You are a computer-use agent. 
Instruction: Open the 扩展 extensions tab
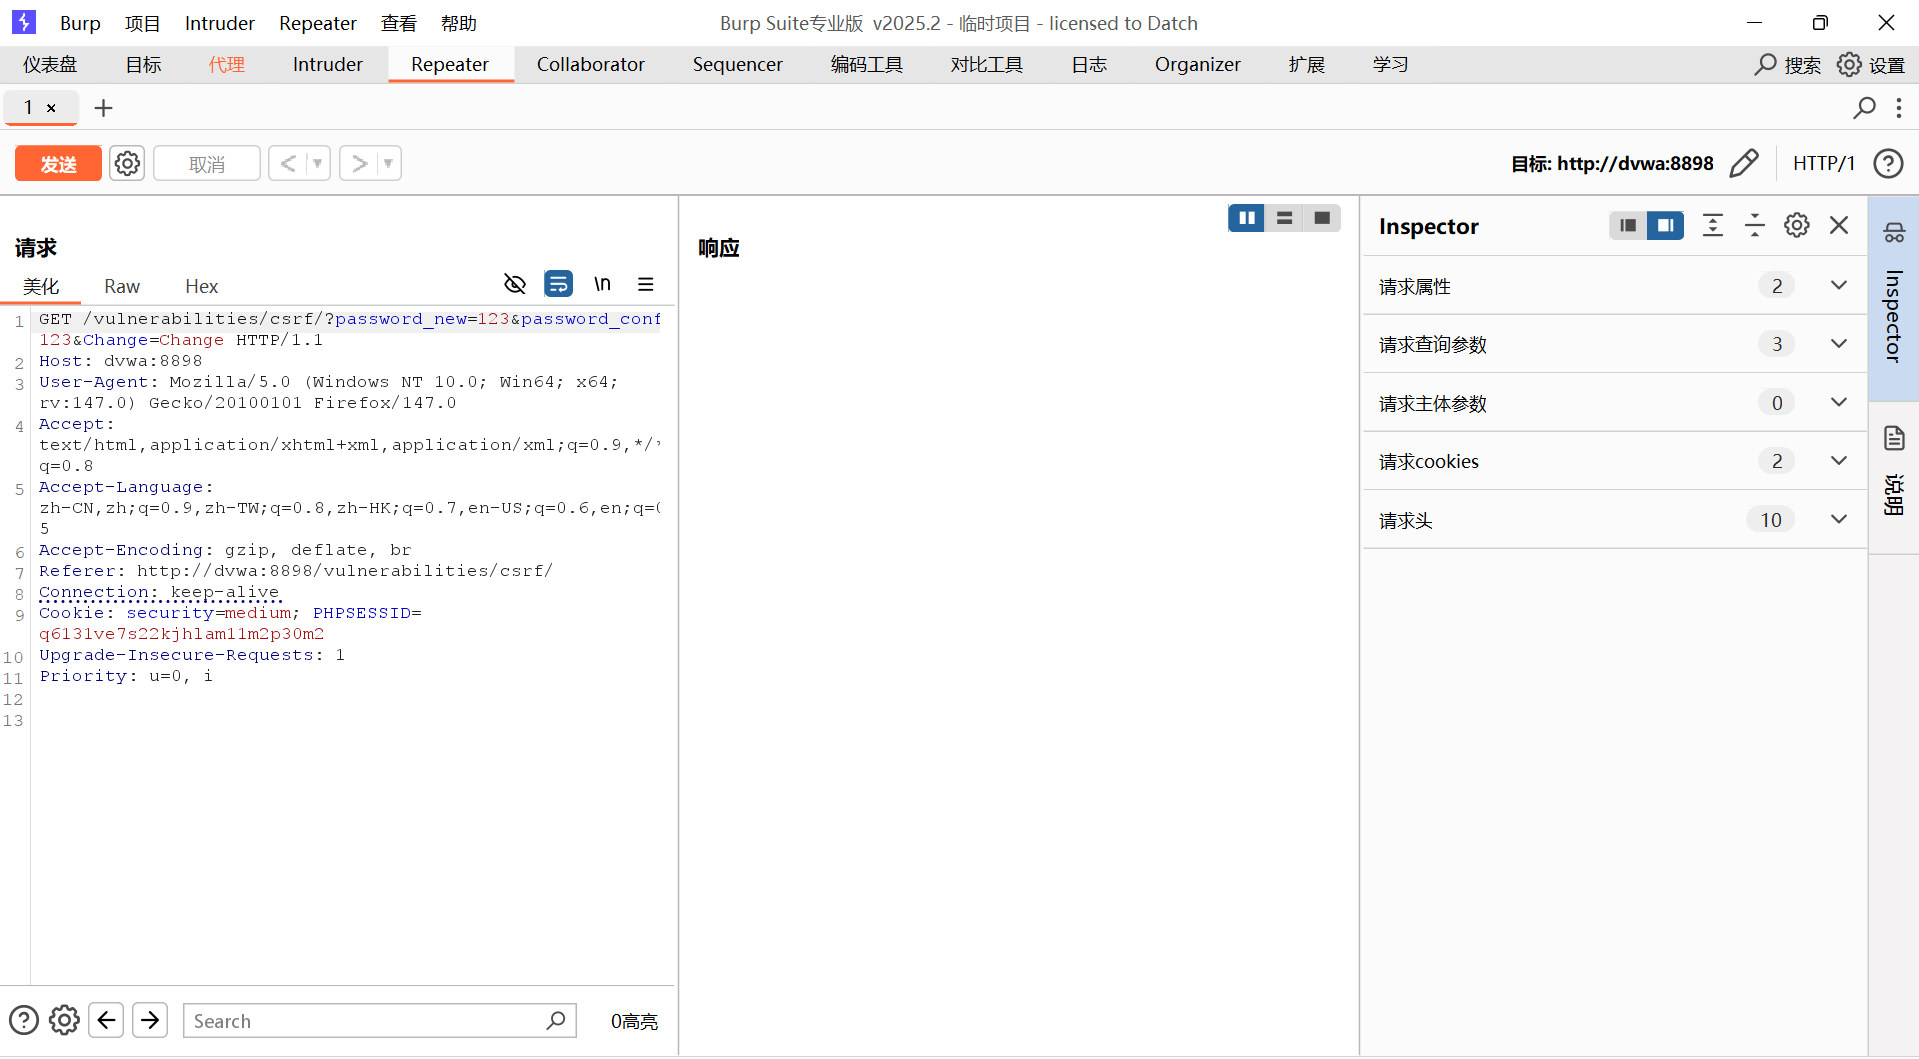coord(1307,64)
